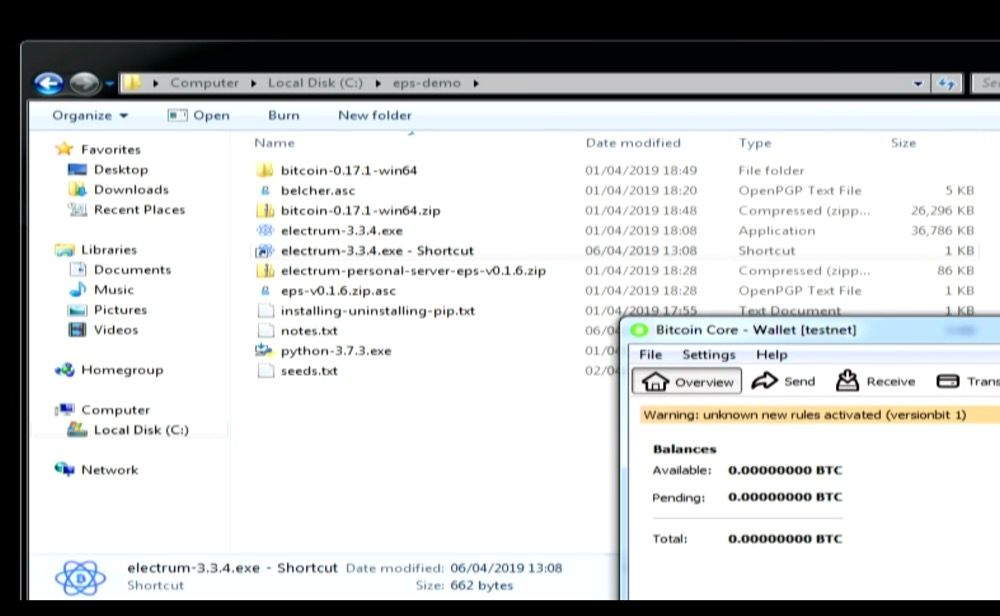Switch to Receive tab in Bitcoin Core

point(875,381)
